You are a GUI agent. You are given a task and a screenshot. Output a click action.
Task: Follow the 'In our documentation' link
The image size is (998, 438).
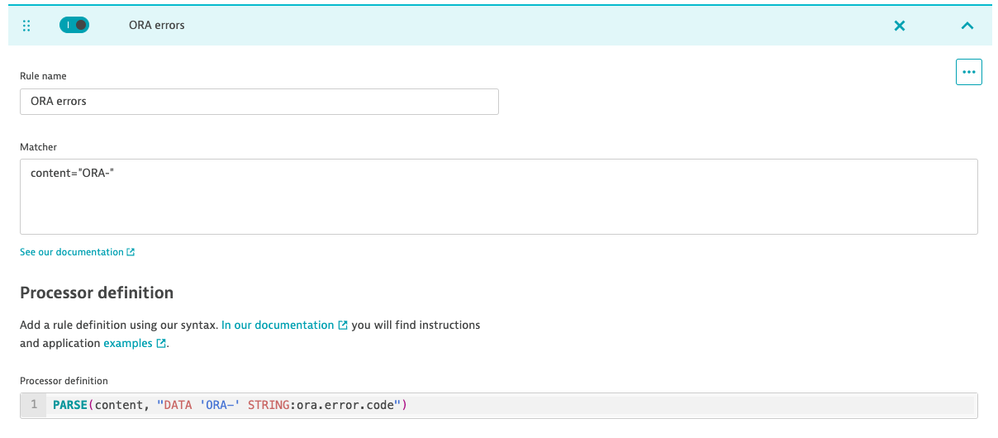[277, 325]
